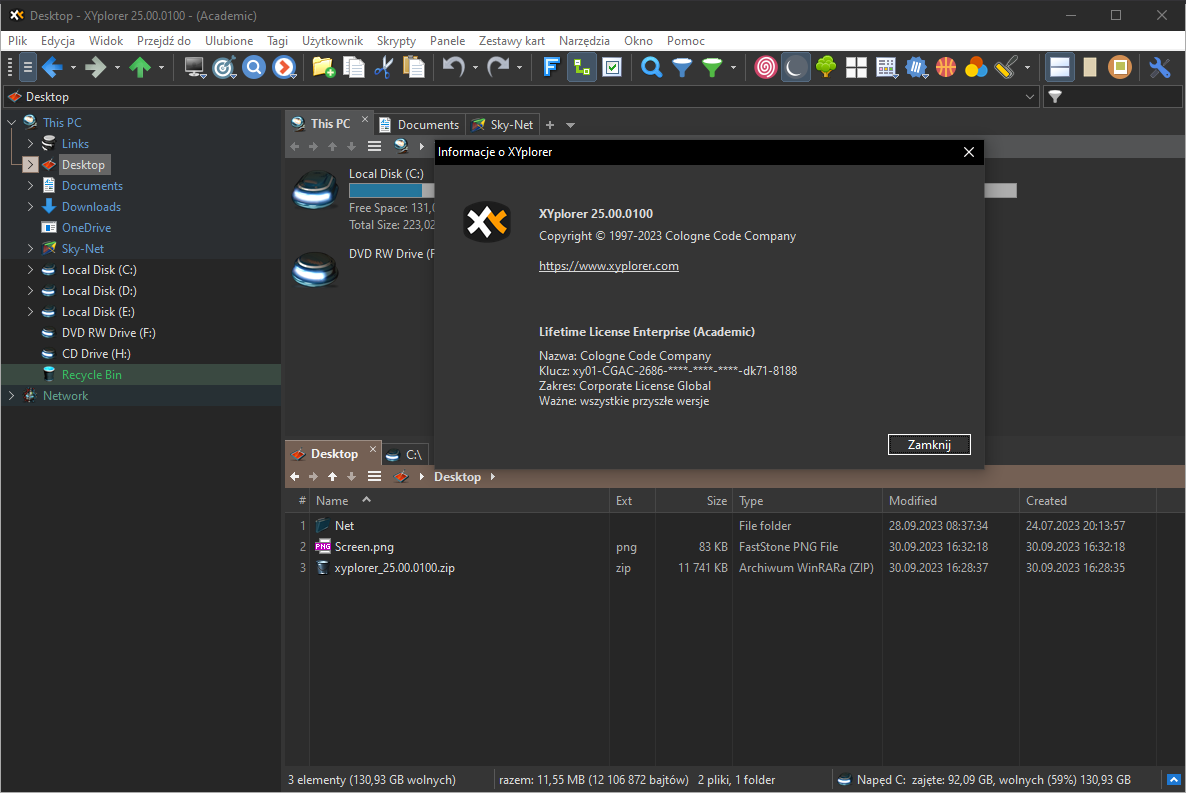Open the Narzędzia menu
1186x793 pixels.
pos(584,41)
